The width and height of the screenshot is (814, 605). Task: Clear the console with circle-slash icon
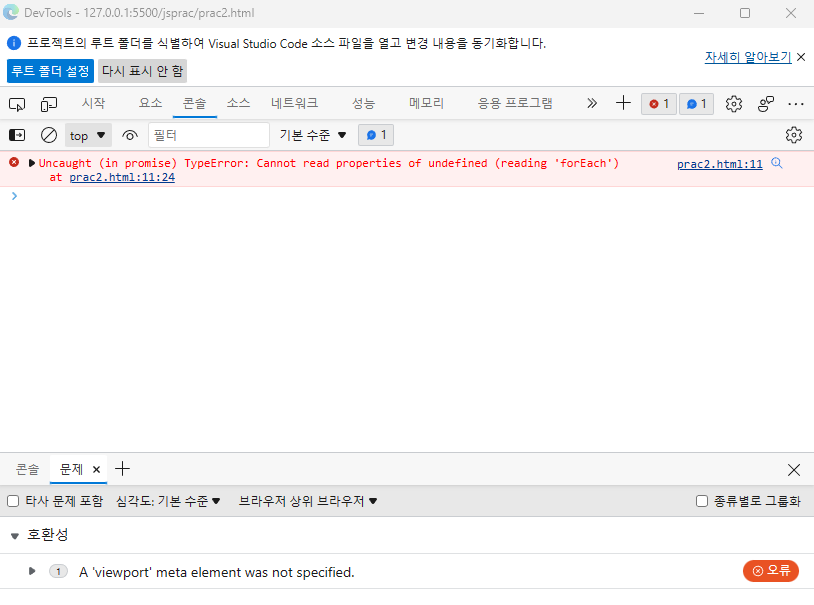[49, 136]
